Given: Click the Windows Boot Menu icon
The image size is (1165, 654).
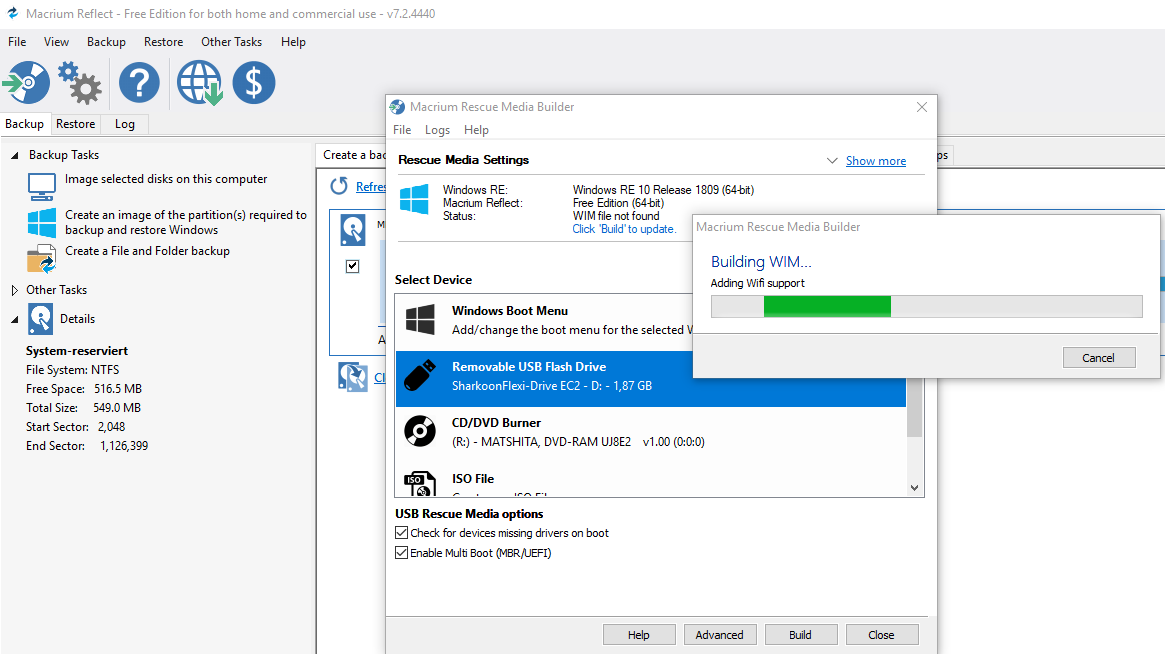Looking at the screenshot, I should tap(420, 320).
